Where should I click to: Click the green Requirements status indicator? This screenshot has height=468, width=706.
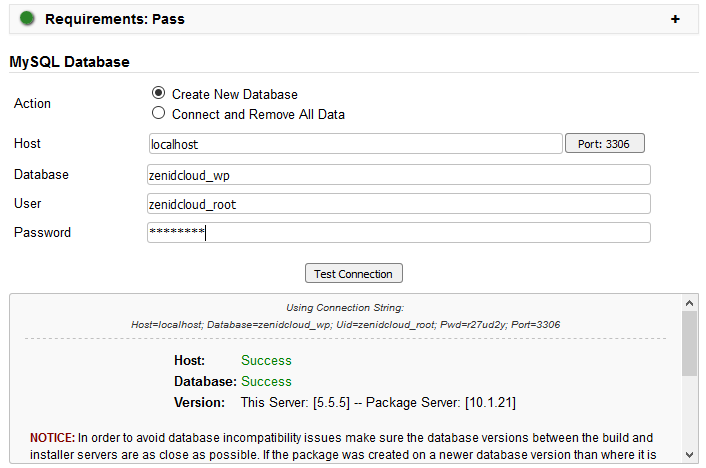pos(27,18)
